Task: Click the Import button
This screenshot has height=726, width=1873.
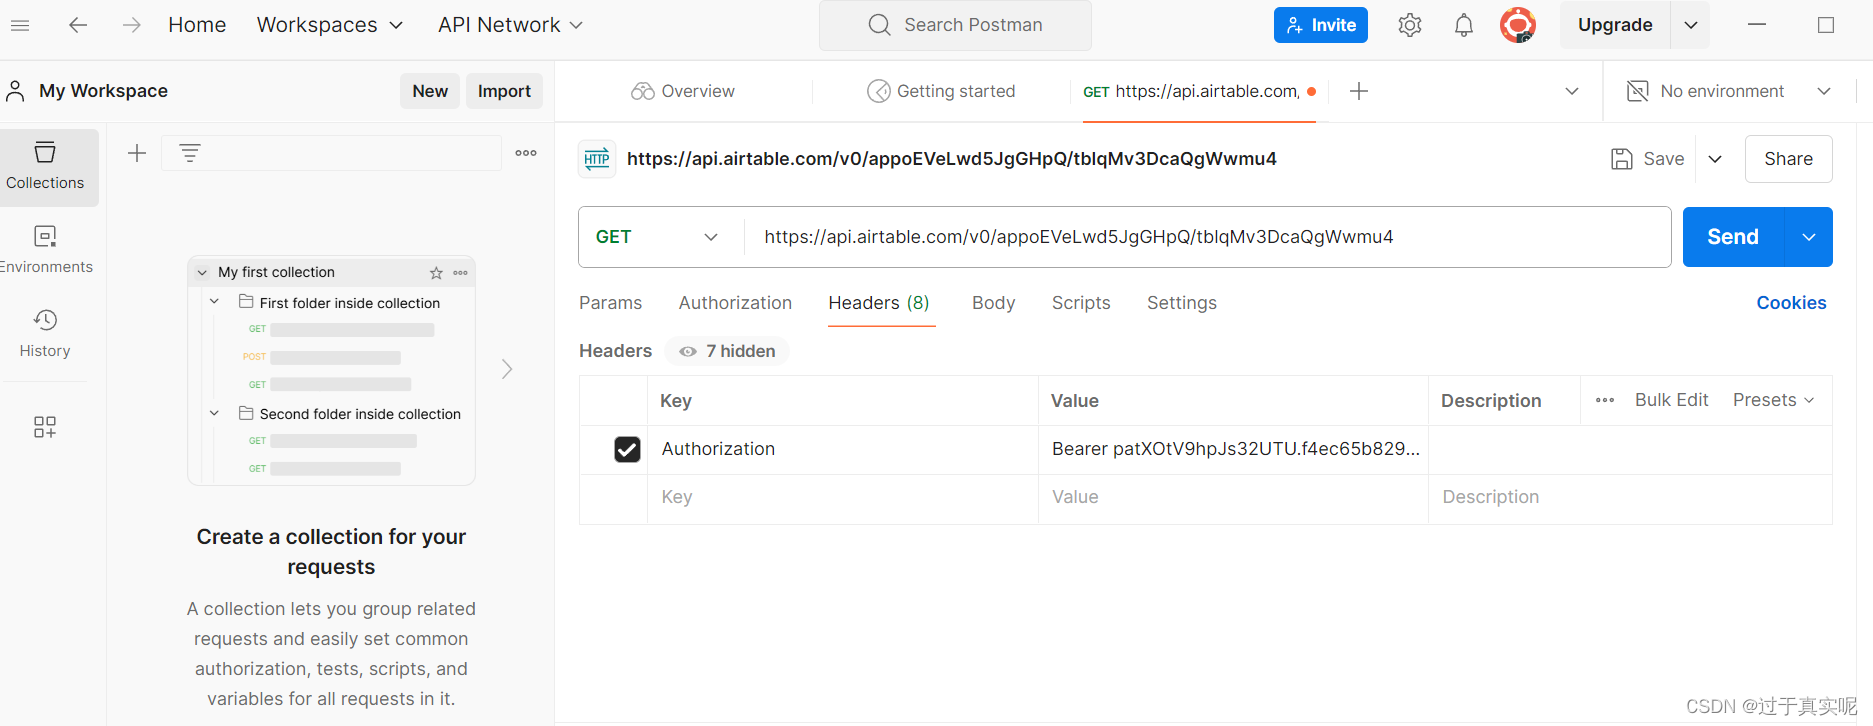Action: click(x=504, y=91)
